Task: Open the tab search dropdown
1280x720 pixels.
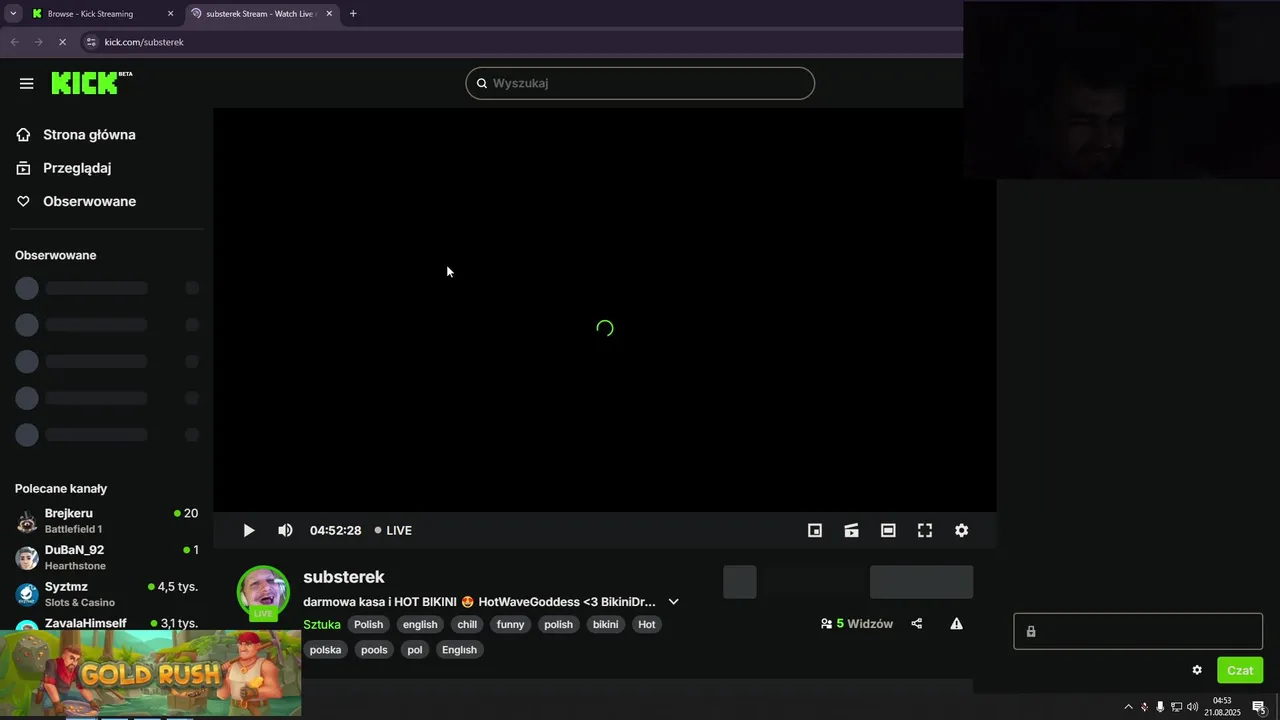Action: 13,14
